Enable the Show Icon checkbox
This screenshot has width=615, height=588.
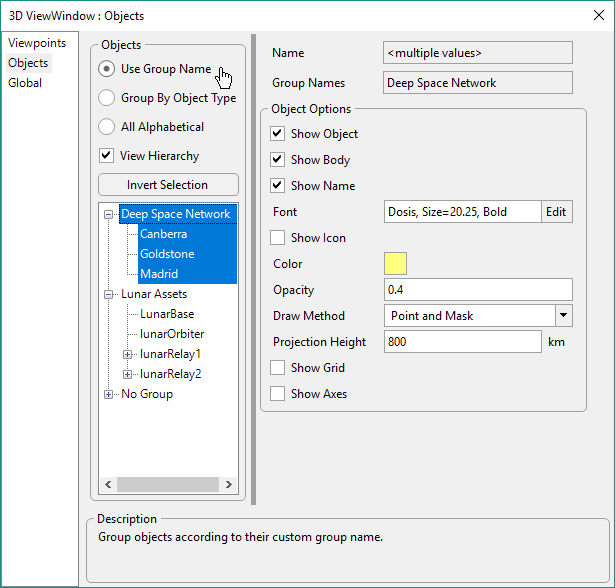pyautogui.click(x=277, y=238)
